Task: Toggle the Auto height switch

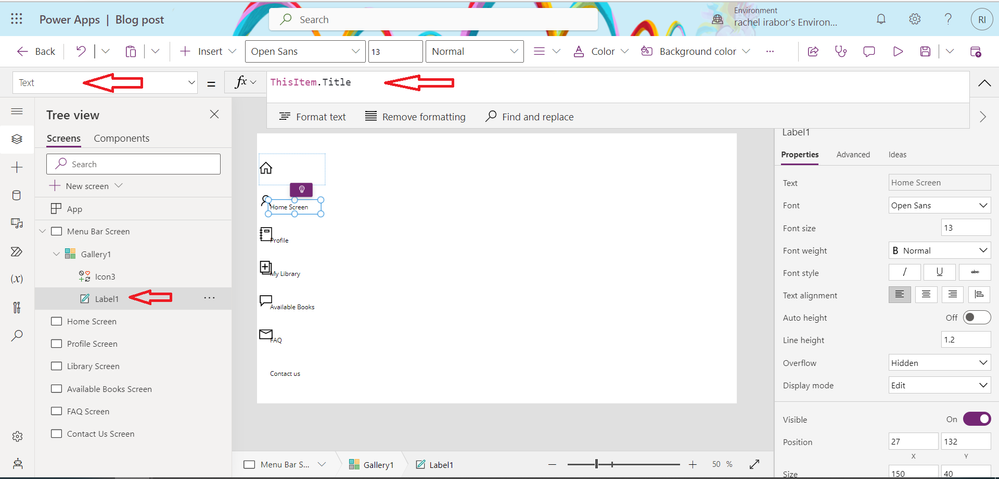Action: pyautogui.click(x=977, y=318)
